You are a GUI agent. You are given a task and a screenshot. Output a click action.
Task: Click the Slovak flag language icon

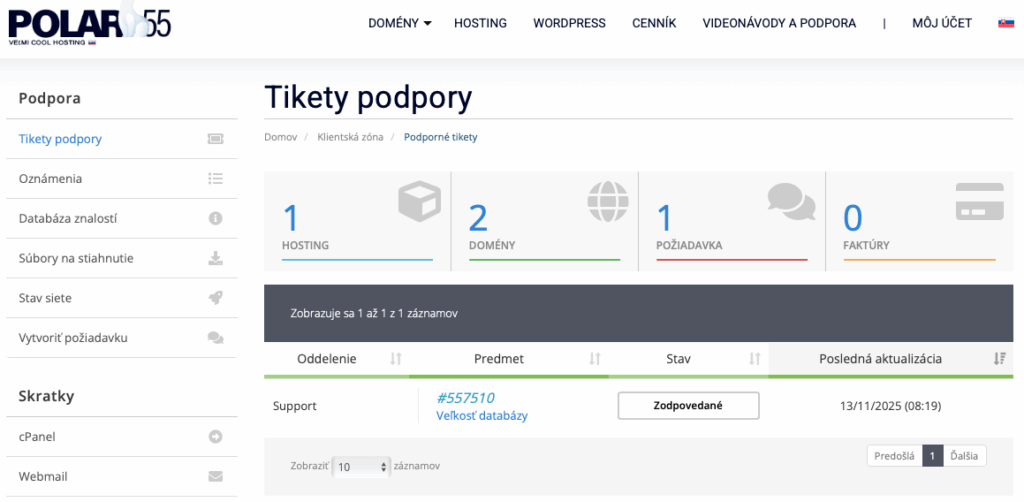(1006, 24)
